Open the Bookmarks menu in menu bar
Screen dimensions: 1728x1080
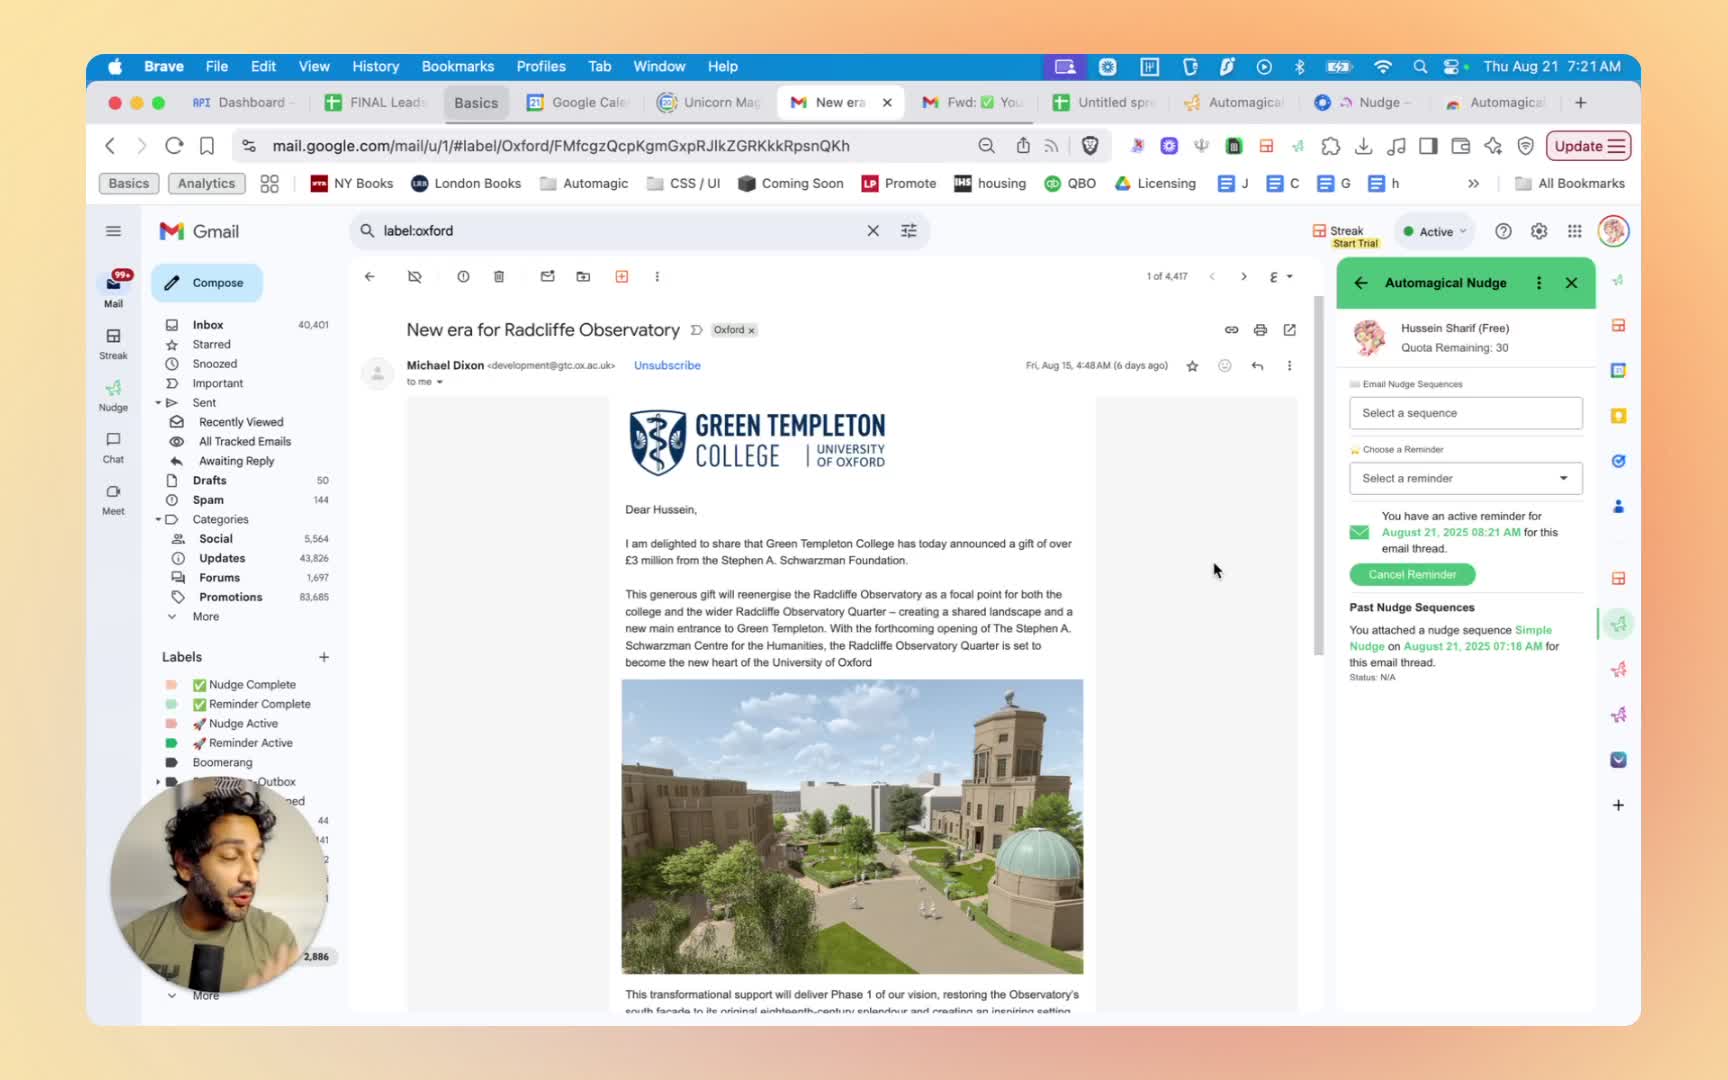[x=457, y=66]
